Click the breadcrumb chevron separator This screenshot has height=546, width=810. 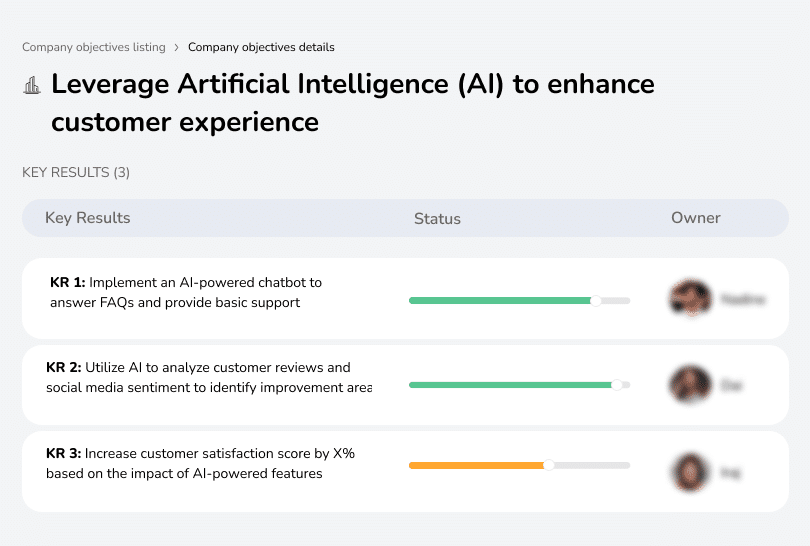coord(177,47)
